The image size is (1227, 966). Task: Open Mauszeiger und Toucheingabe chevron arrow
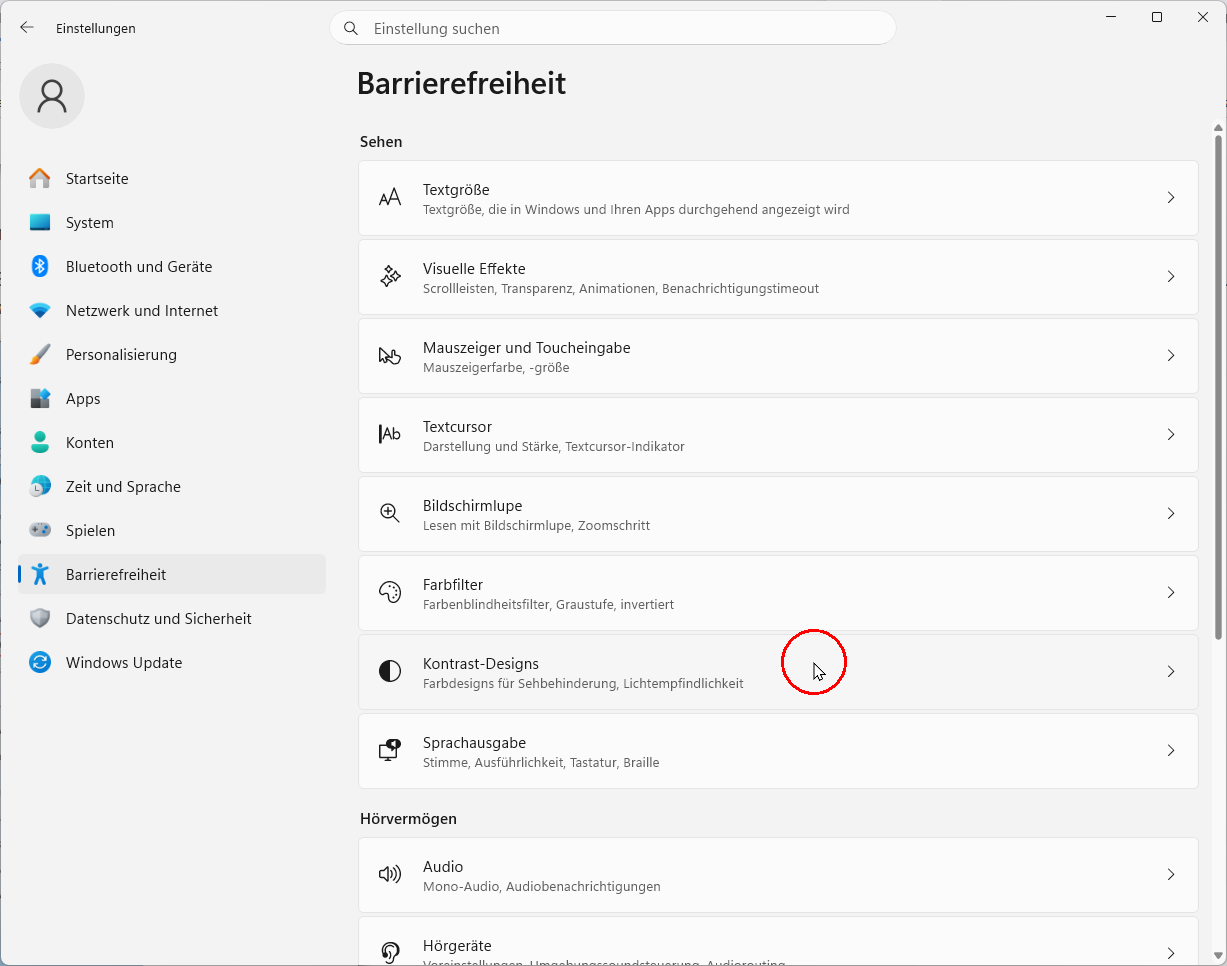pos(1171,356)
